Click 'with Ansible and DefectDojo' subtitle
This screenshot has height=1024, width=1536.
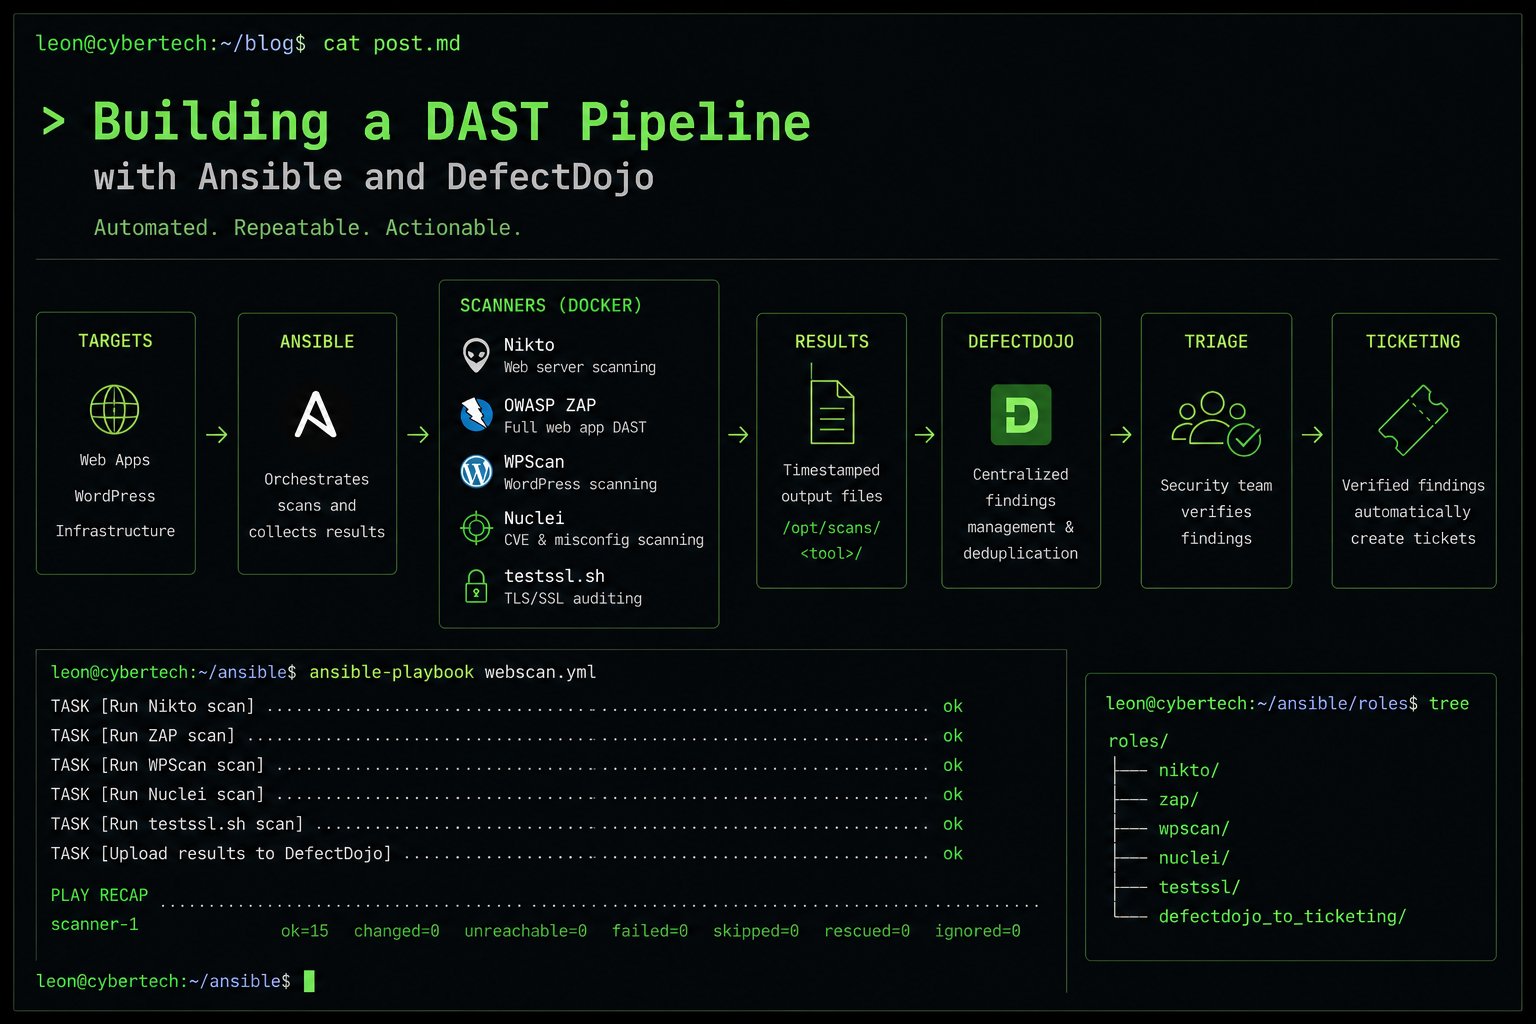point(374,177)
